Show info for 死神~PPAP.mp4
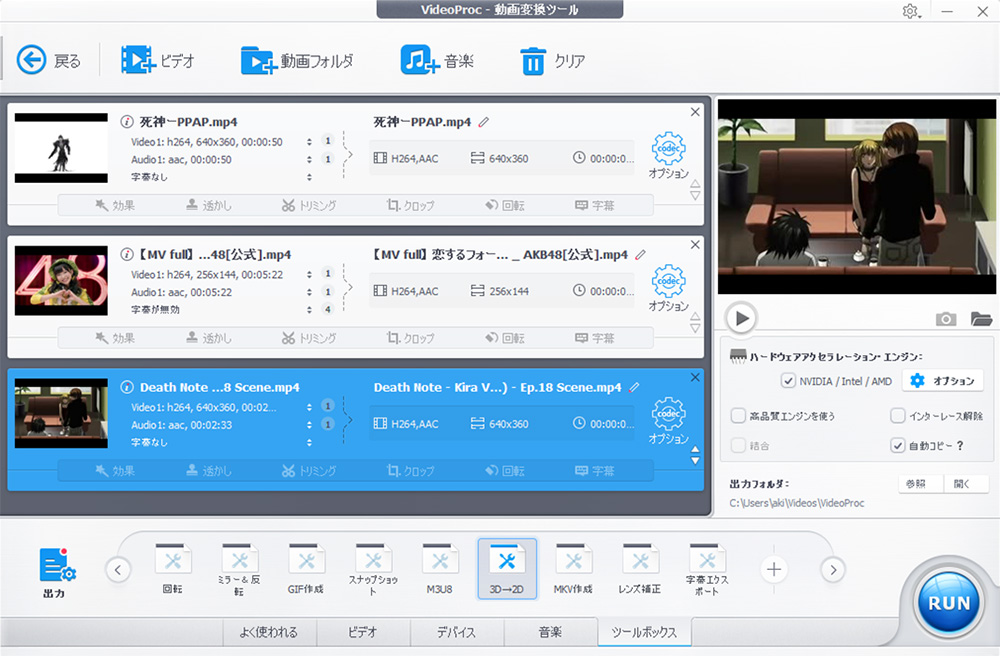 (x=127, y=121)
